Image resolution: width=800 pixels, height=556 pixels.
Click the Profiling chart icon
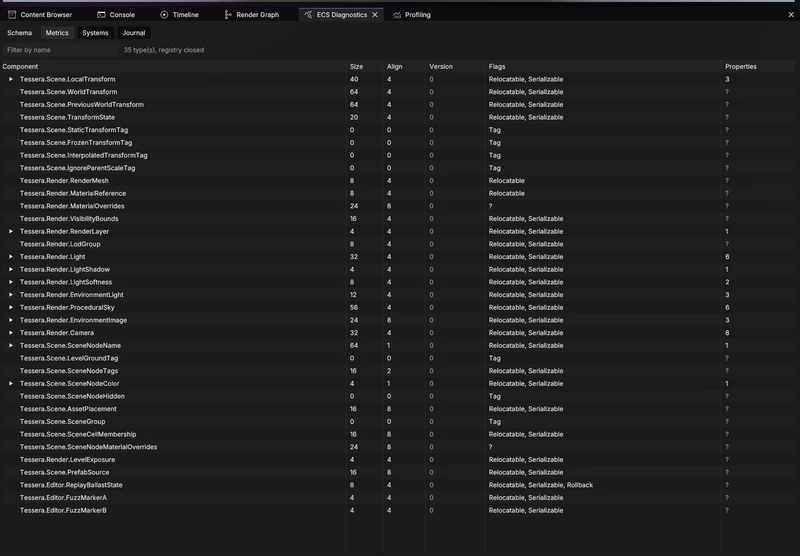(396, 15)
